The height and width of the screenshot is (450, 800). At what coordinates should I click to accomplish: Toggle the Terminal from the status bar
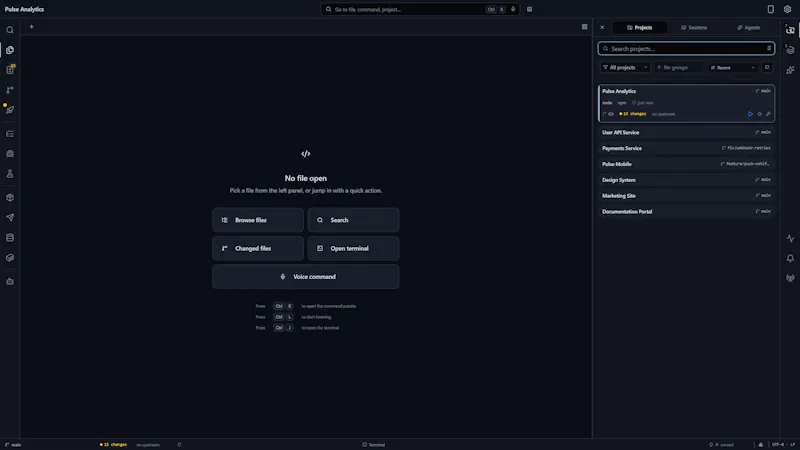click(x=373, y=445)
